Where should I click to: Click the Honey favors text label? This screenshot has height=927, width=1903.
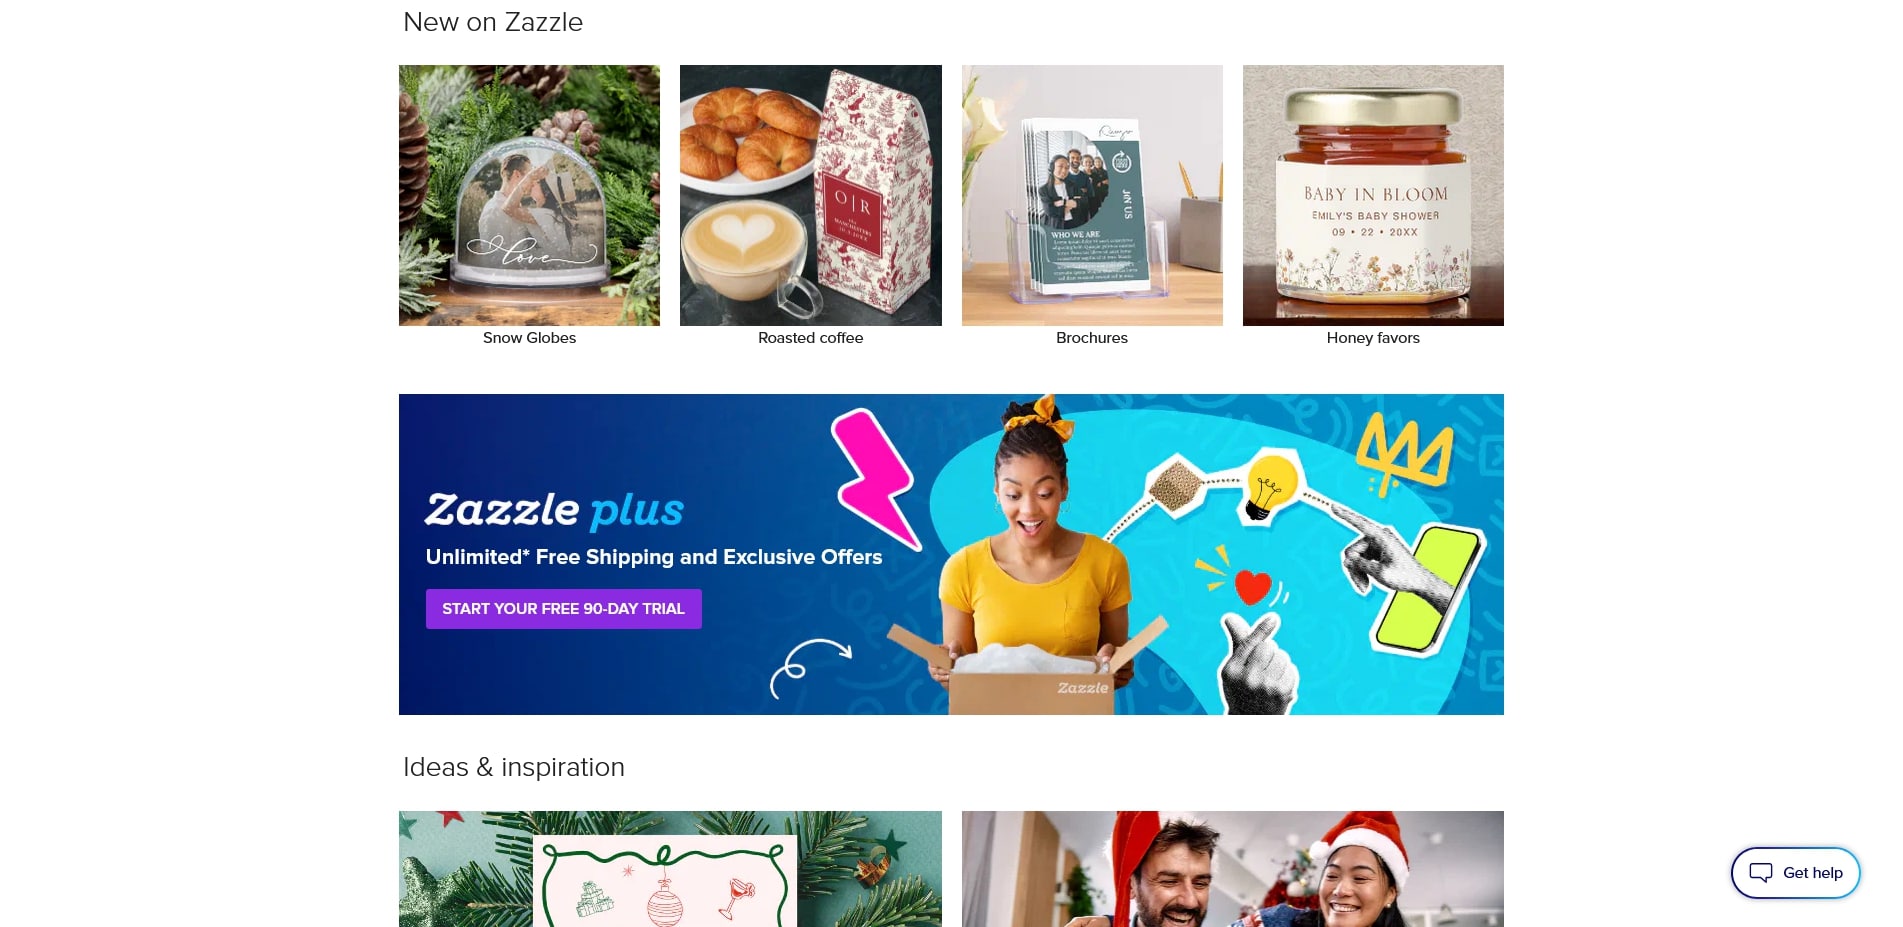point(1373,338)
